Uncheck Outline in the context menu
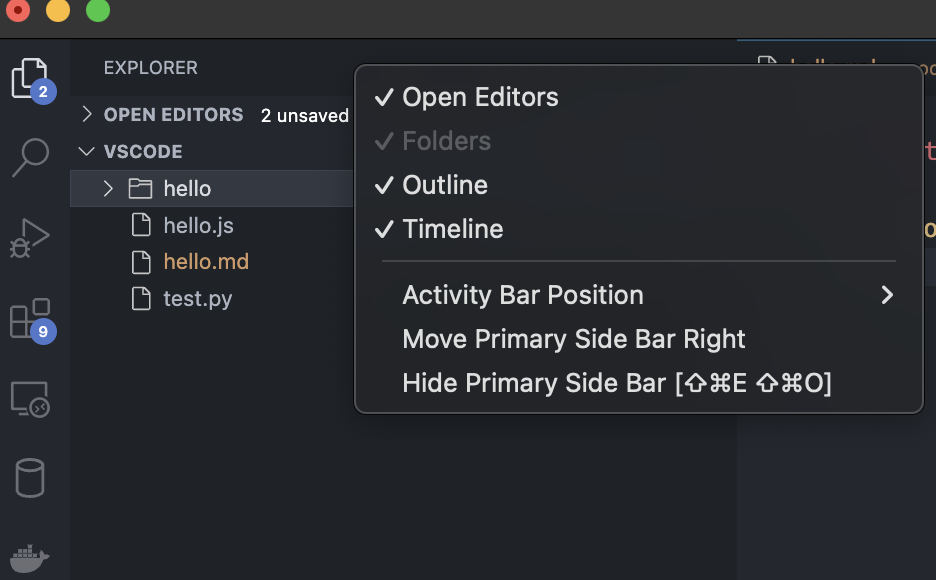The height and width of the screenshot is (580, 936). pos(639,185)
